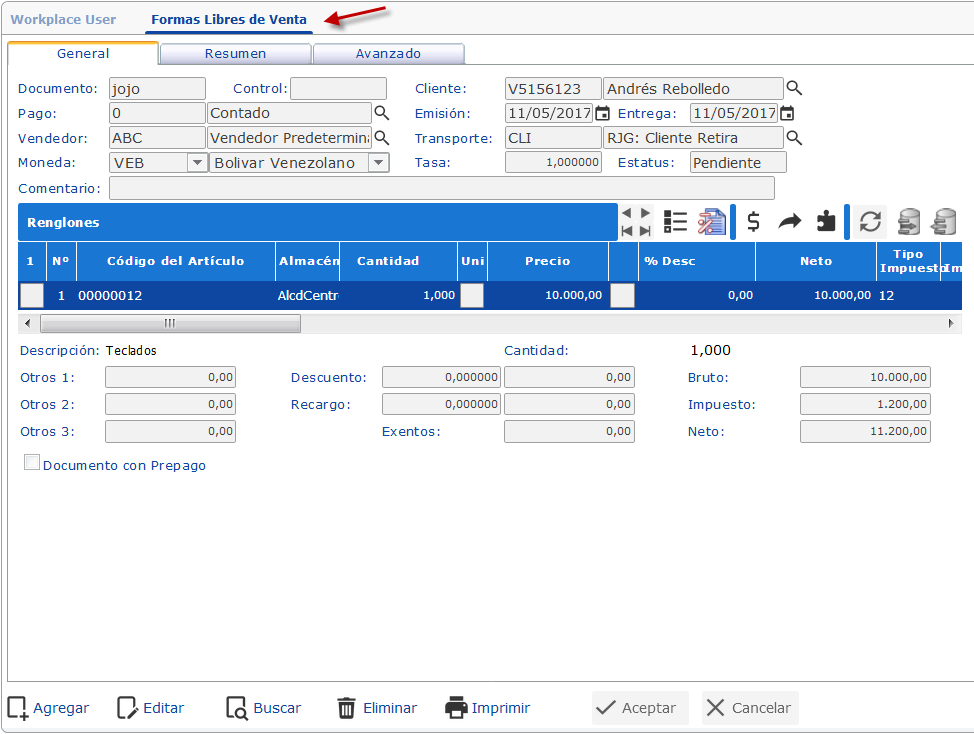Click the Imprimir button

(x=487, y=708)
